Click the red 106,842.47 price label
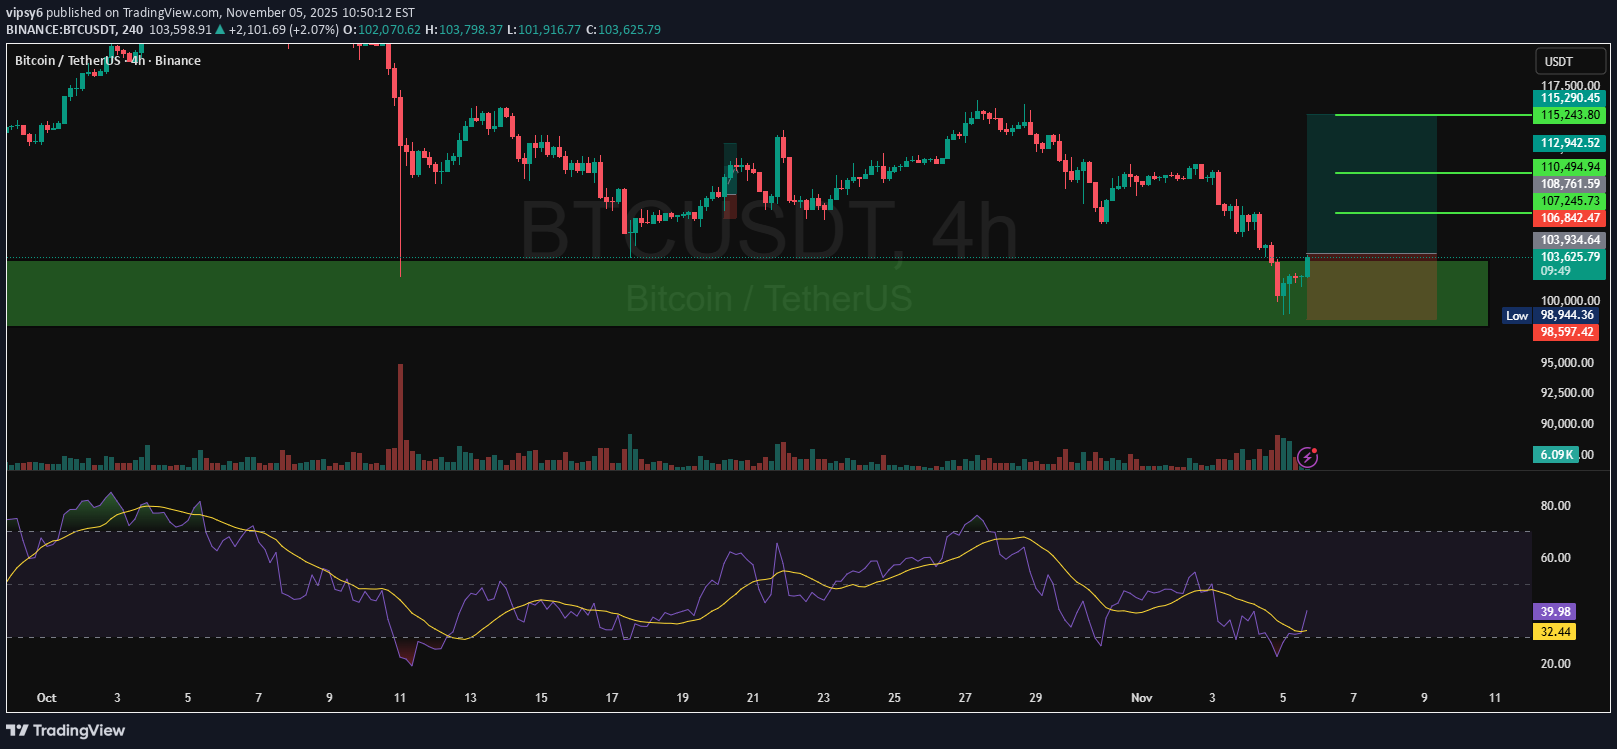This screenshot has width=1617, height=749. [x=1569, y=218]
